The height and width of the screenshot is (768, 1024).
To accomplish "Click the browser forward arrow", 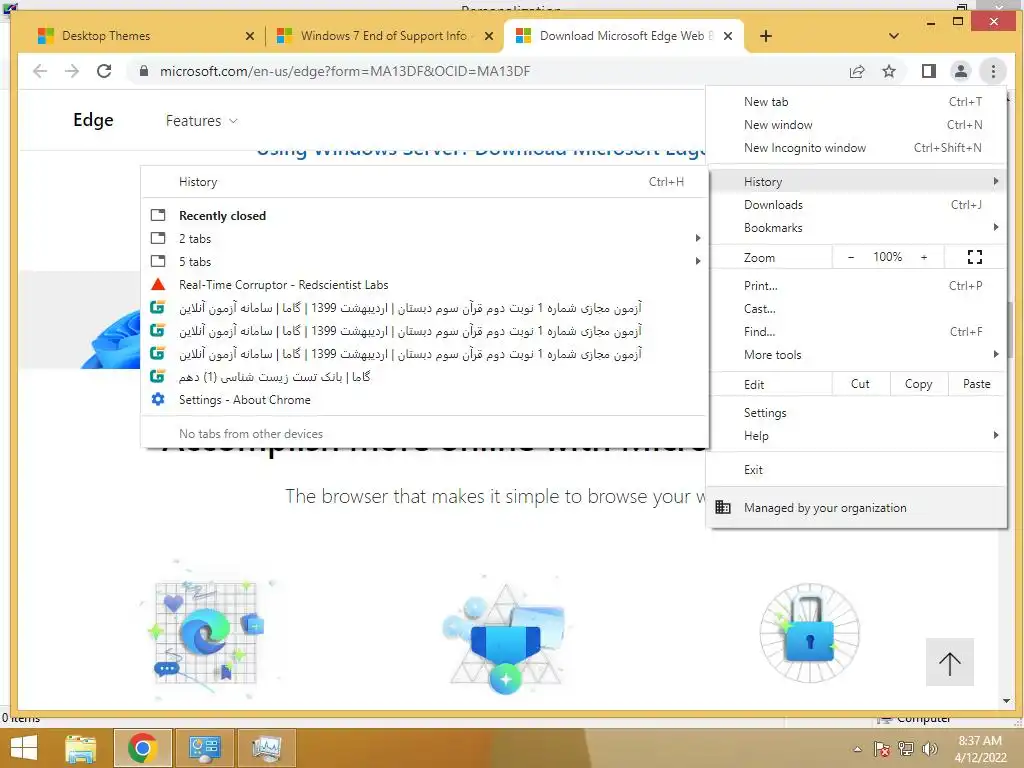I will point(72,71).
